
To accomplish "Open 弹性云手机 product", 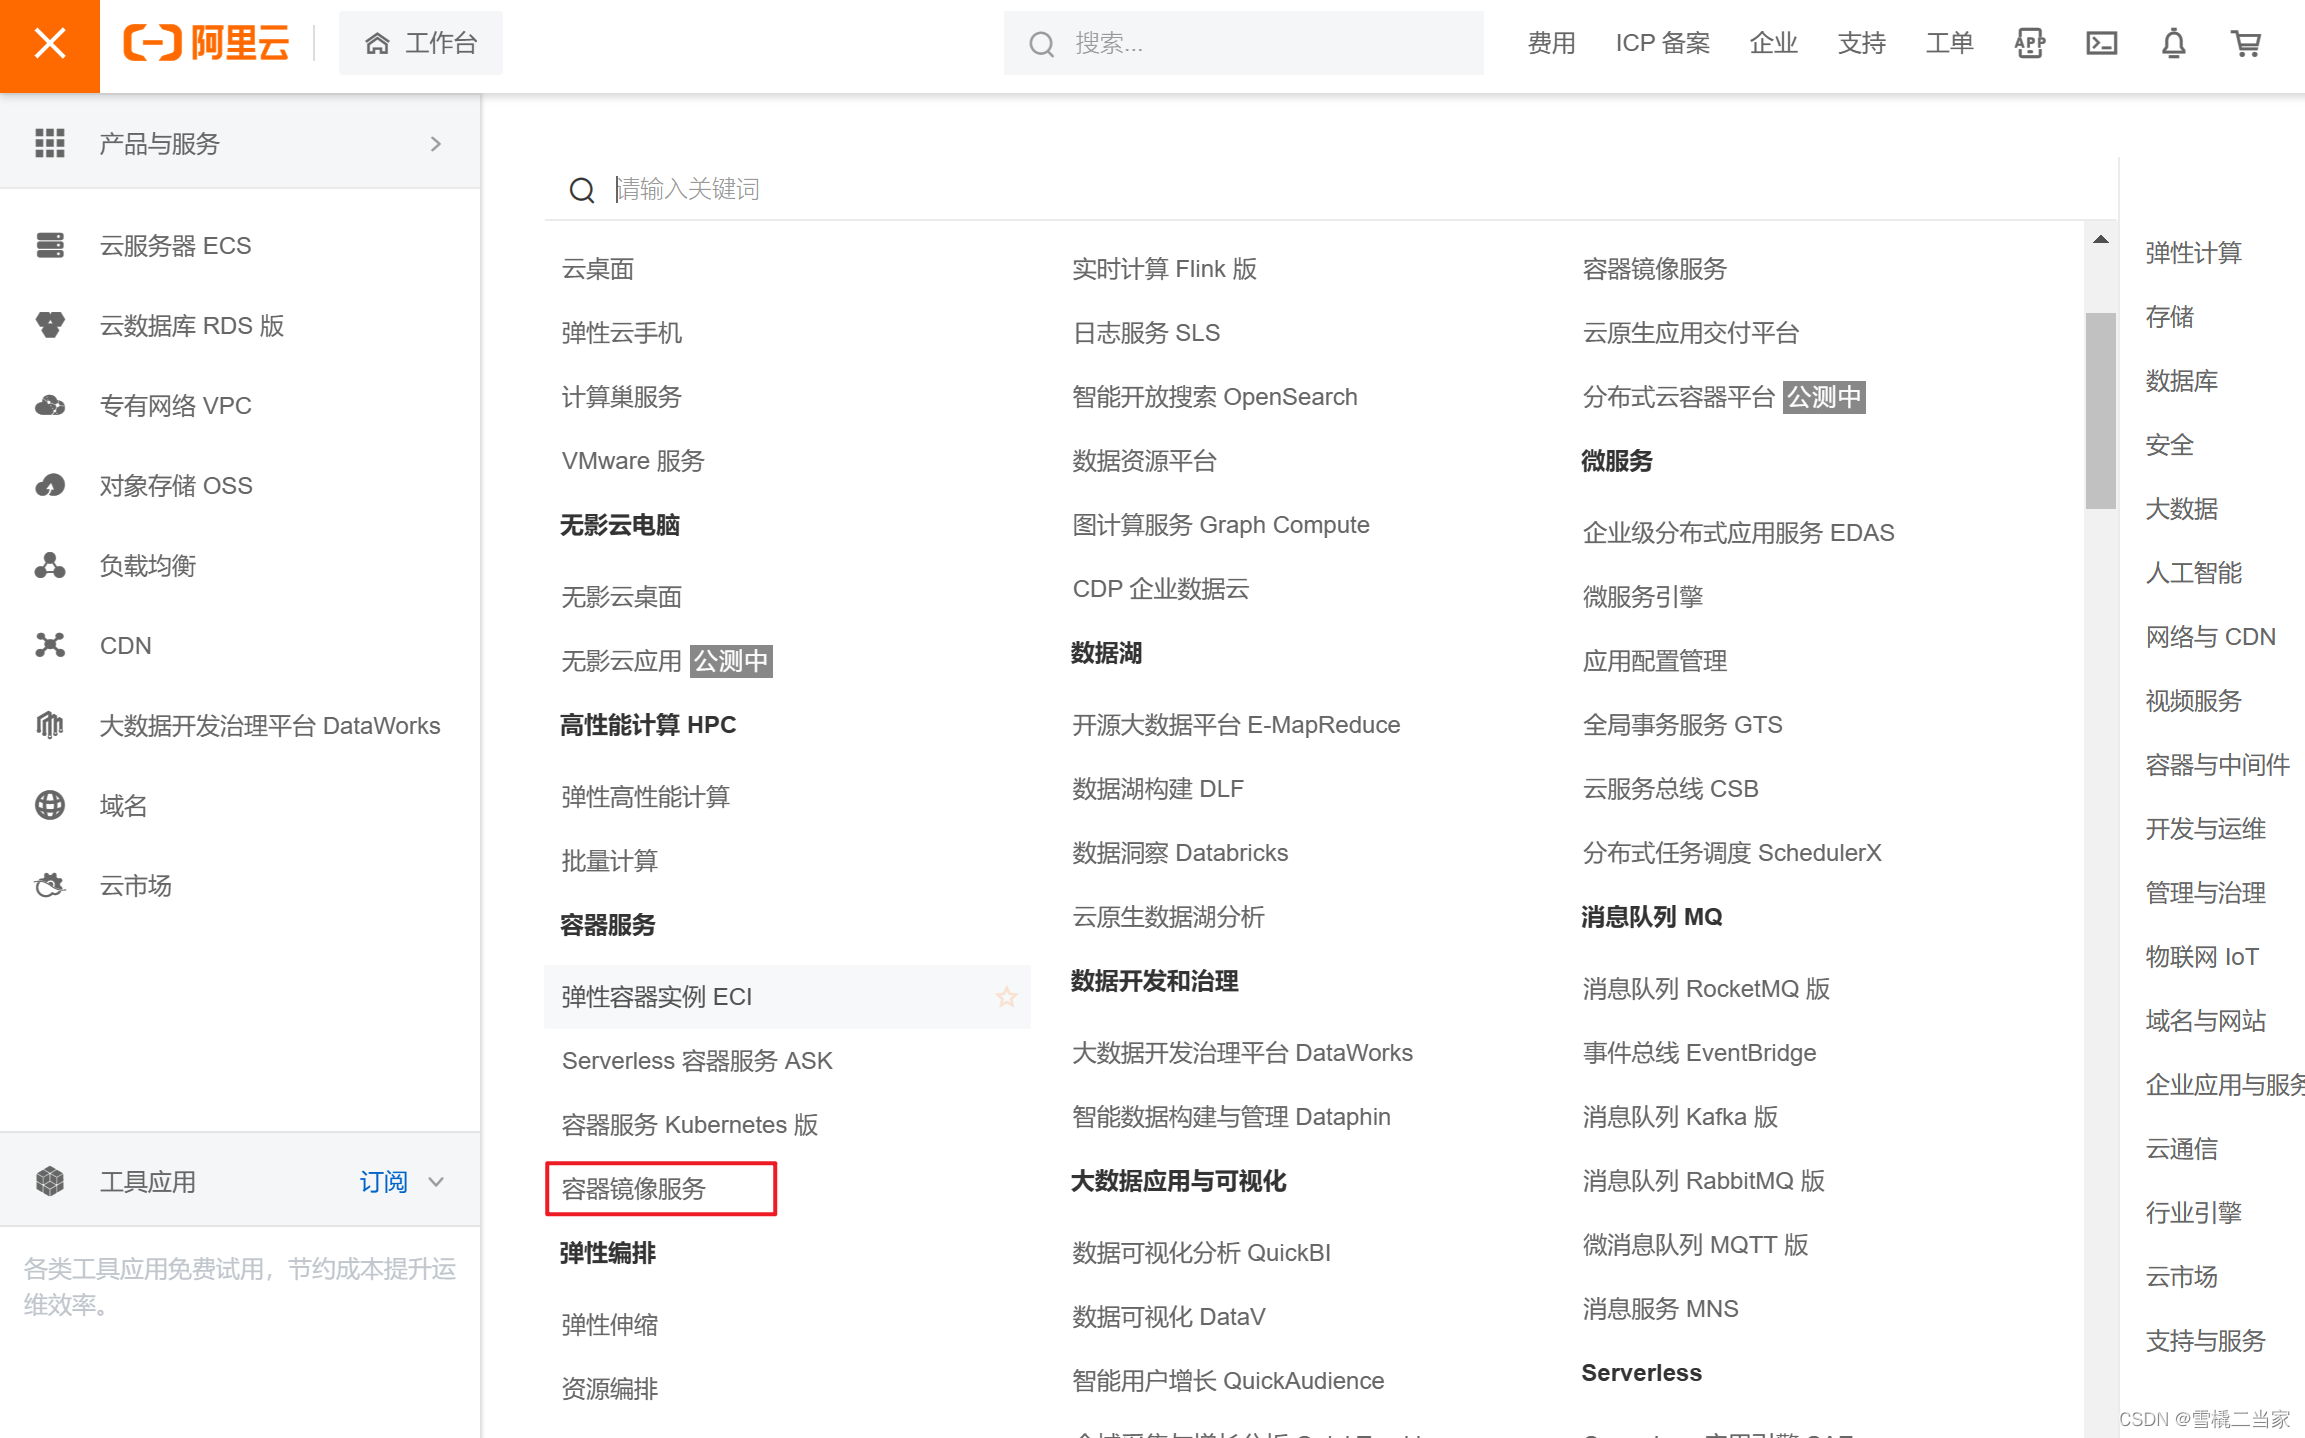I will (622, 333).
